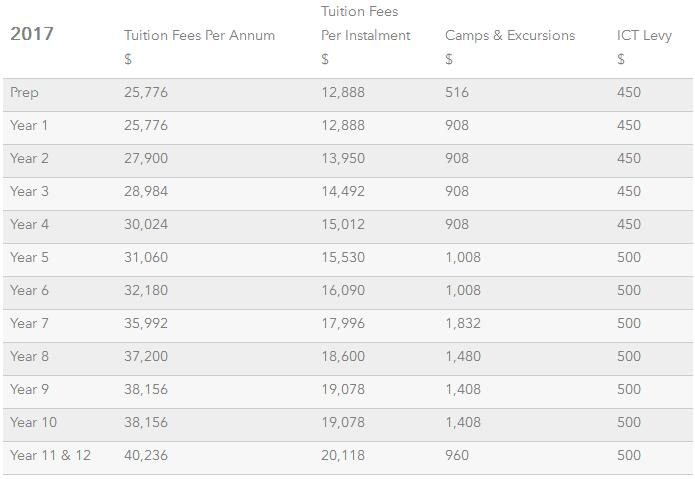Click Year 7 instalment value 17,996
Viewport: 695px width, 479px height.
point(343,323)
